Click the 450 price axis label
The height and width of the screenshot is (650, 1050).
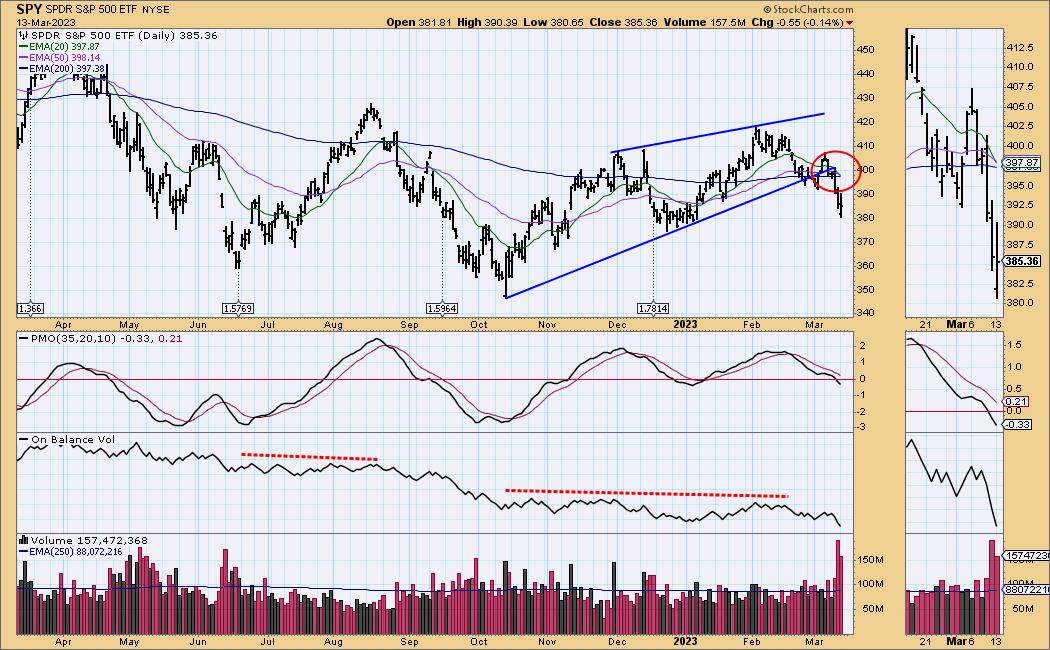[x=865, y=50]
